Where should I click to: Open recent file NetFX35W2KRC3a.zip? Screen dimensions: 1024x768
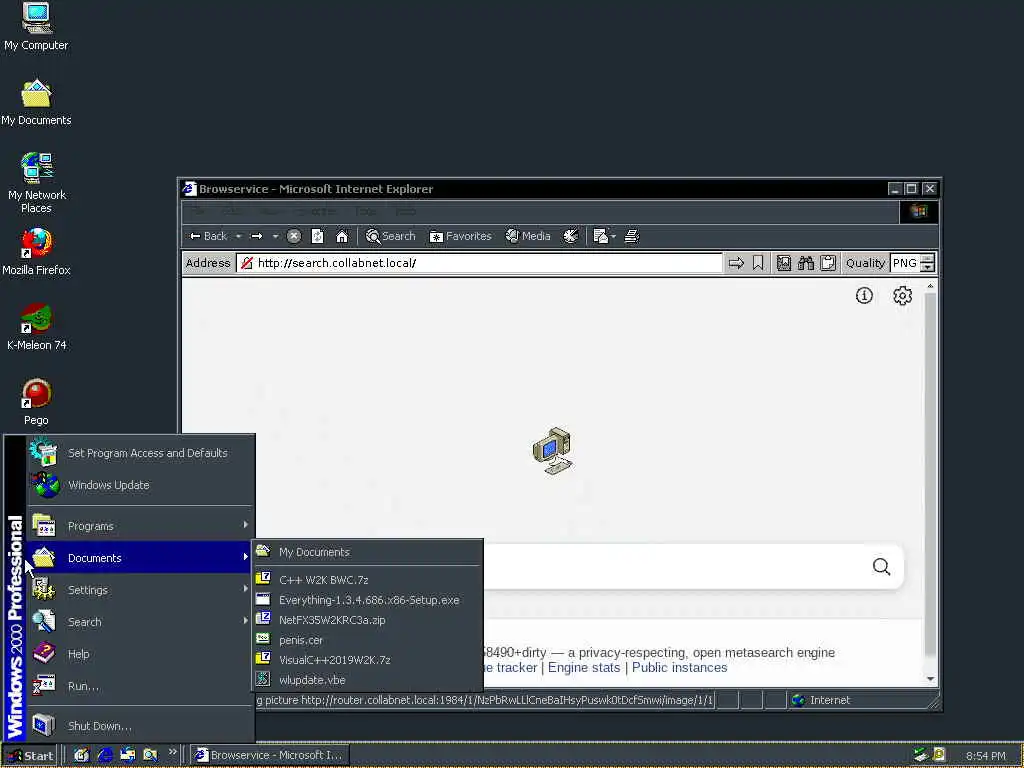[368, 620]
